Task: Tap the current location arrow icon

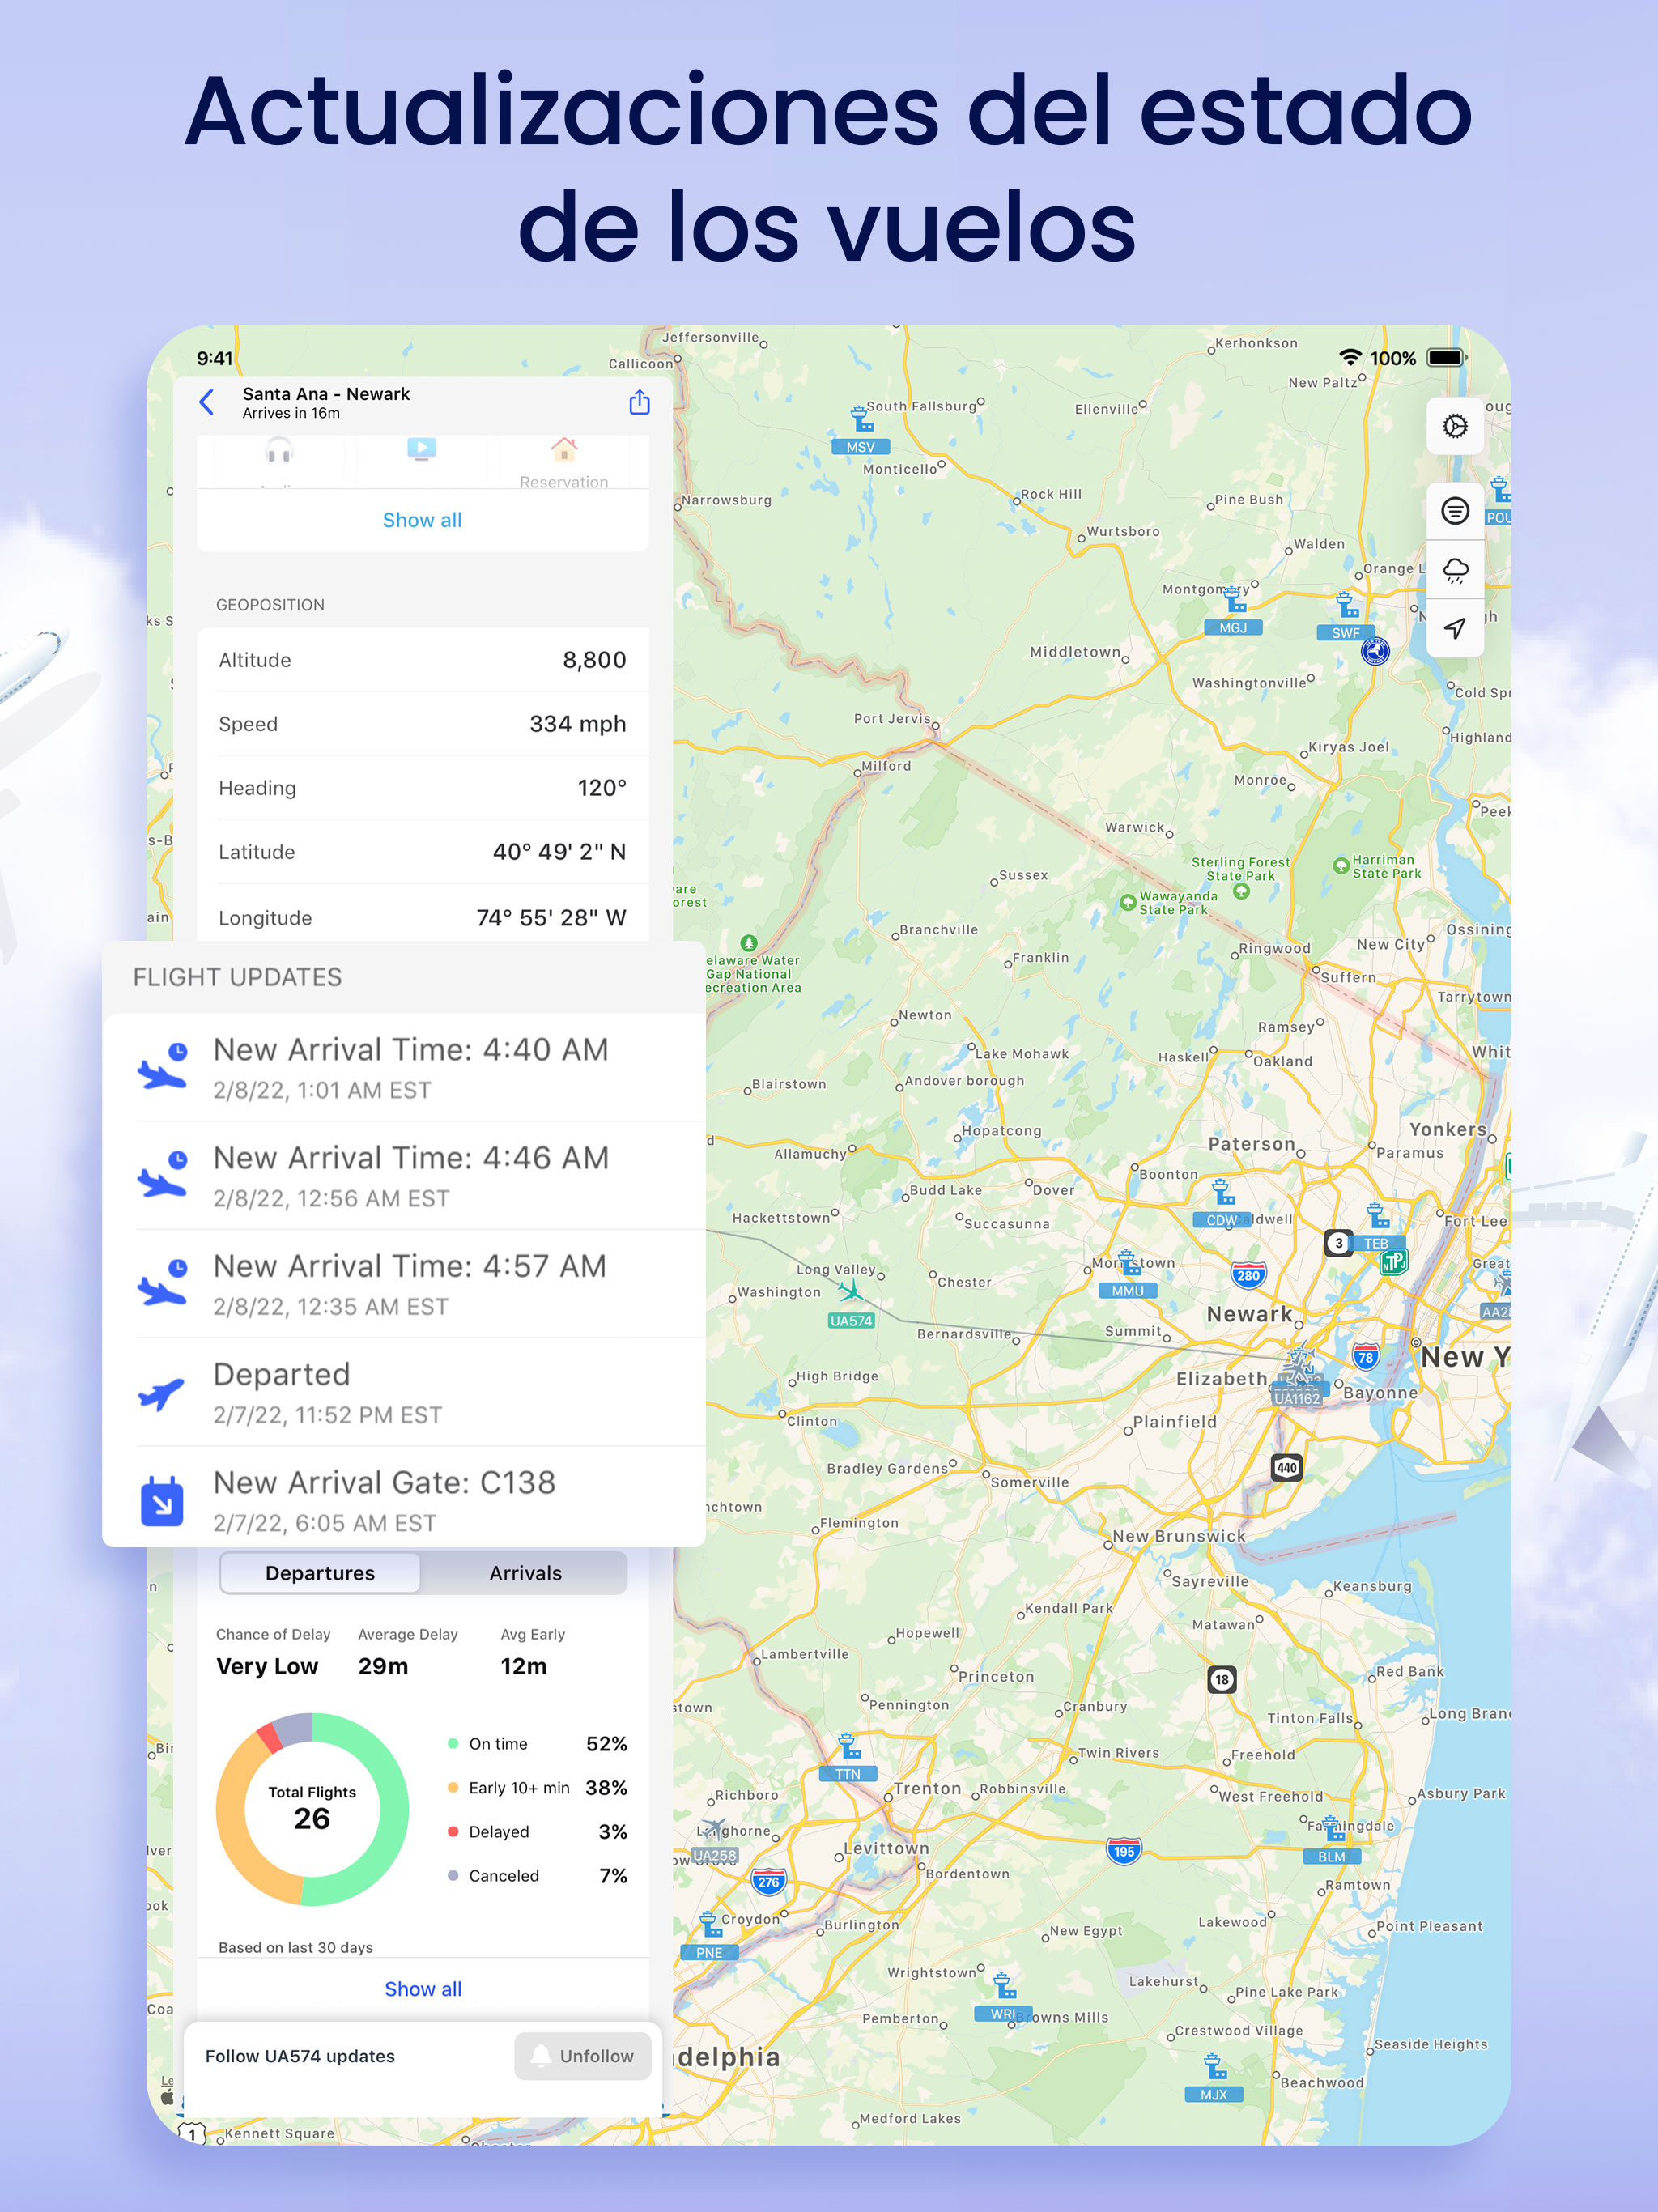Action: click(x=1454, y=628)
